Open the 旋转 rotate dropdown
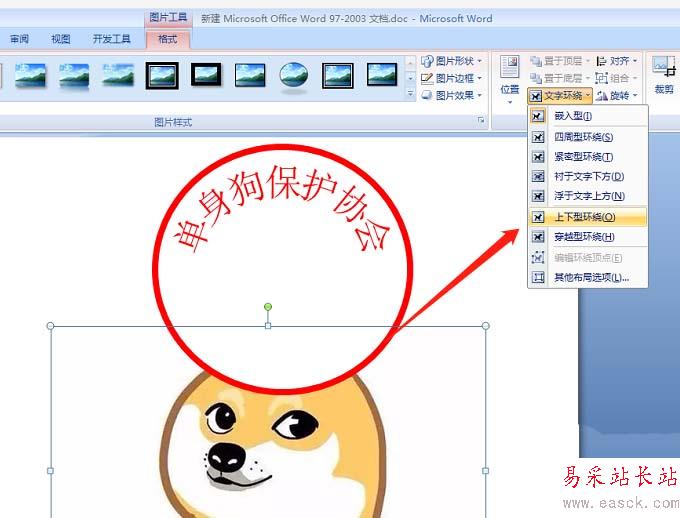Image resolution: width=680 pixels, height=518 pixels. [x=616, y=95]
